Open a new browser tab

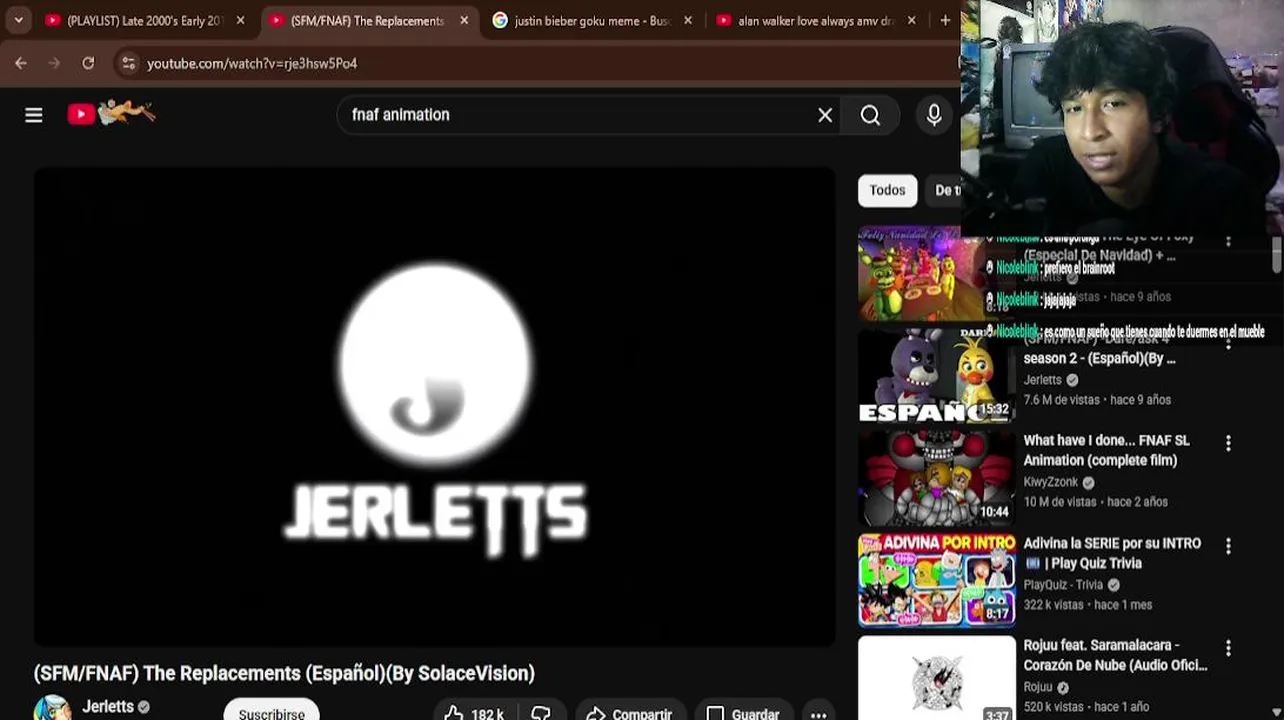point(945,20)
